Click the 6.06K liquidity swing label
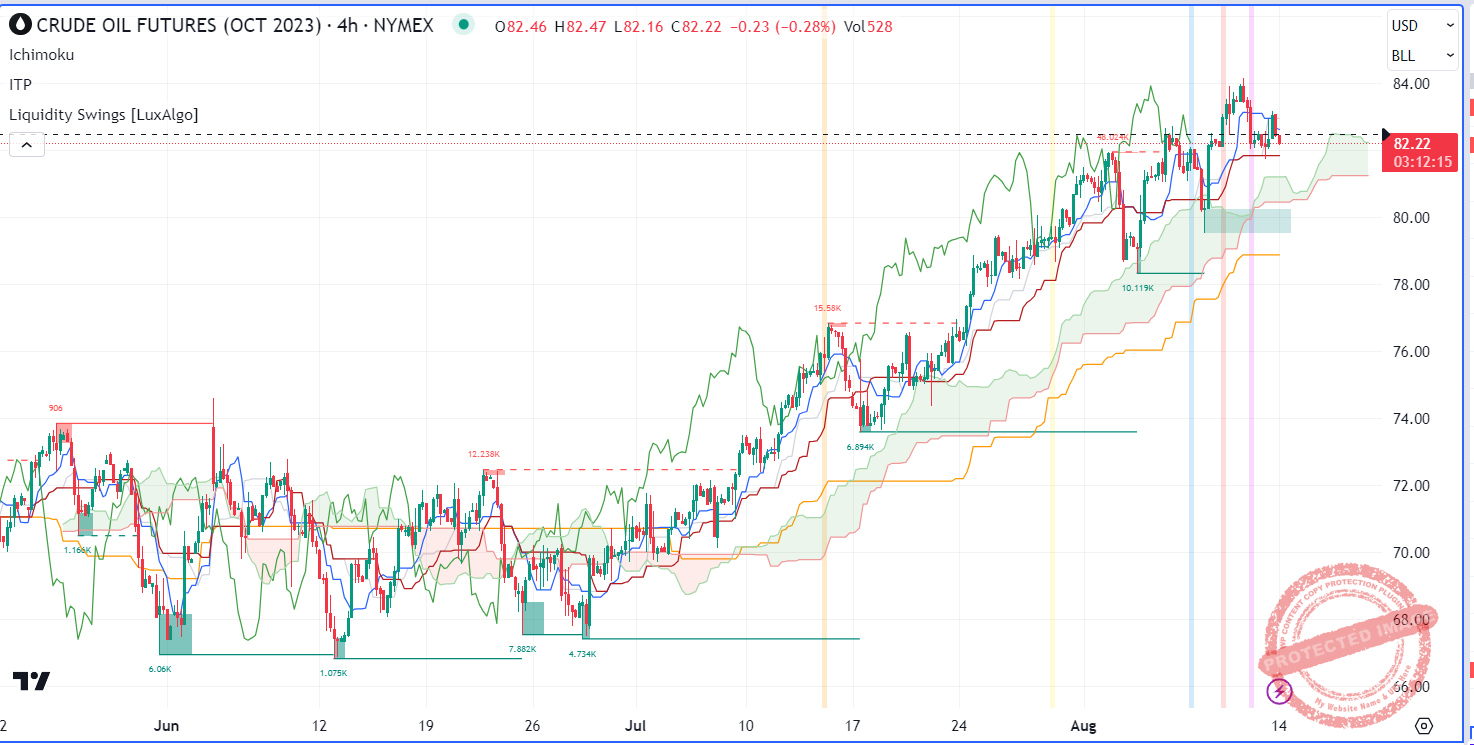This screenshot has height=745, width=1474. (x=160, y=668)
